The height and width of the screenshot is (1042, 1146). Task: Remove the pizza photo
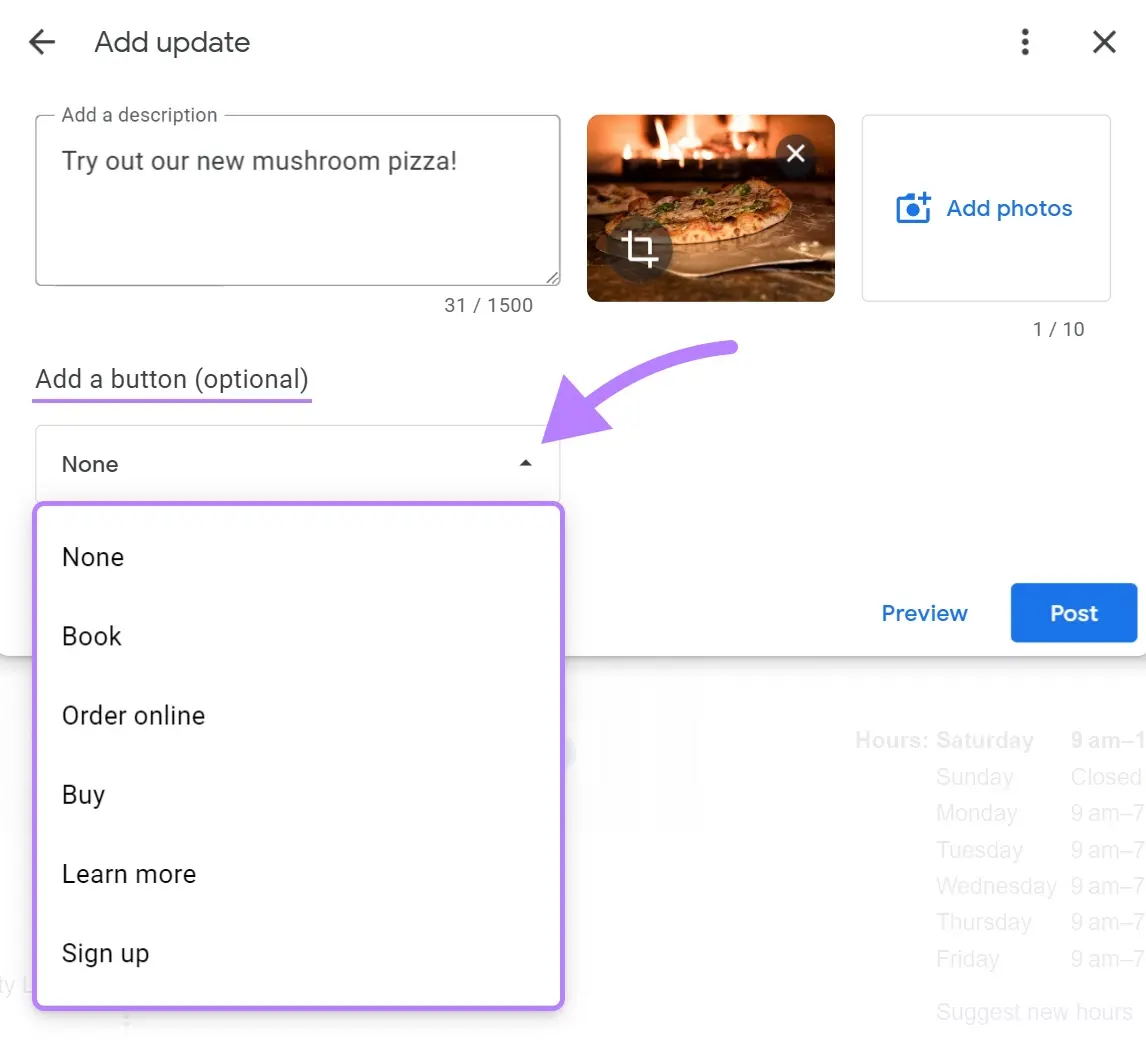pyautogui.click(x=795, y=153)
